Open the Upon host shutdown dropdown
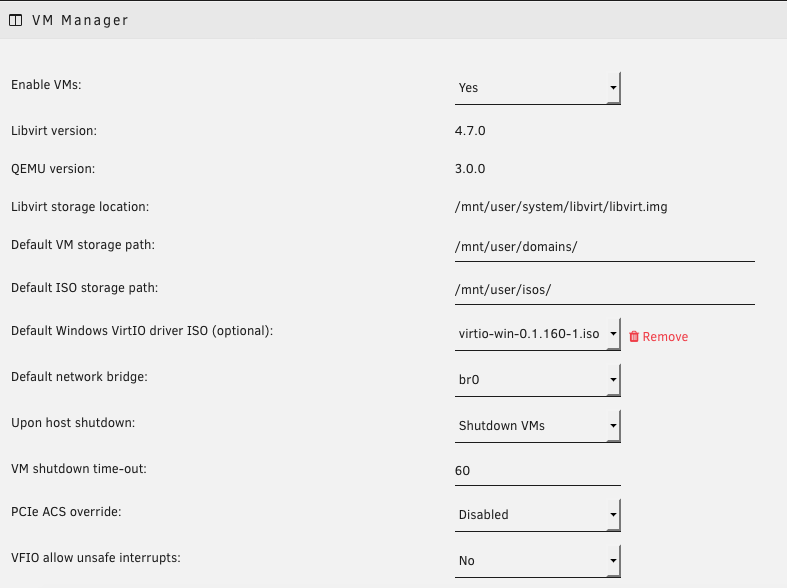The width and height of the screenshot is (787, 588). 538,426
